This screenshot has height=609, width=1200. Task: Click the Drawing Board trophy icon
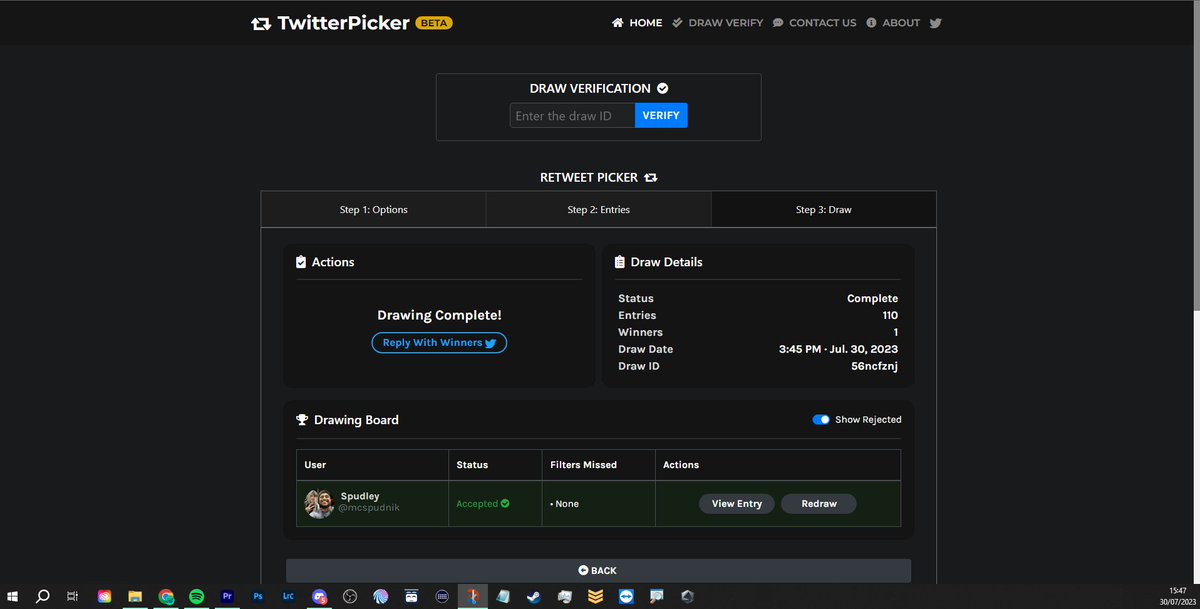[x=302, y=420]
